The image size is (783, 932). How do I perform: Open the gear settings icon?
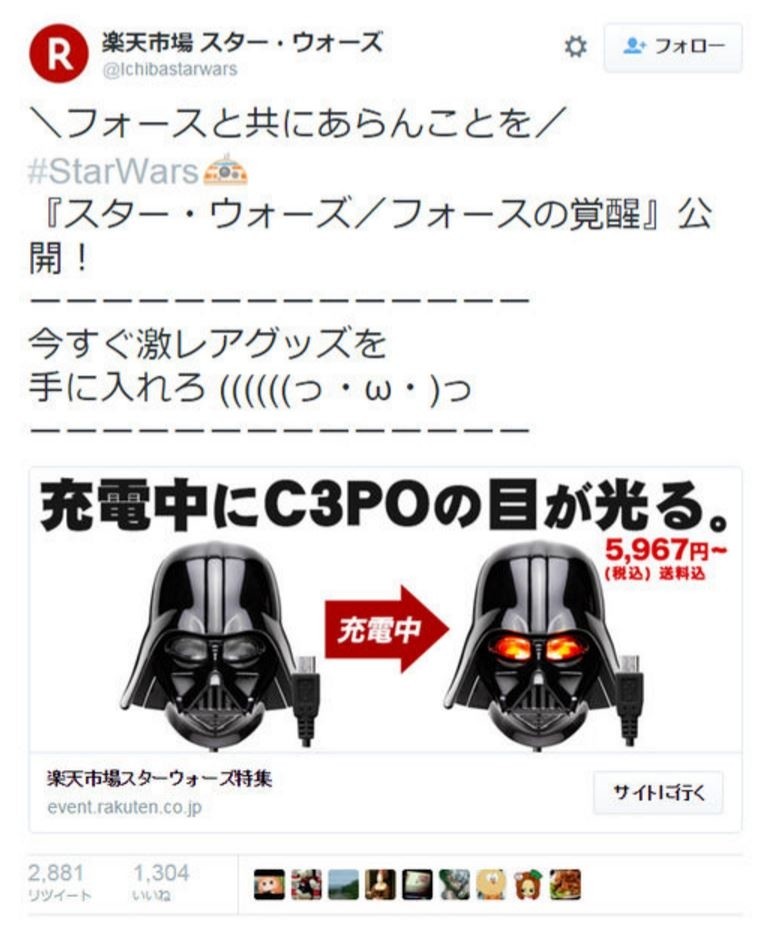click(x=575, y=46)
